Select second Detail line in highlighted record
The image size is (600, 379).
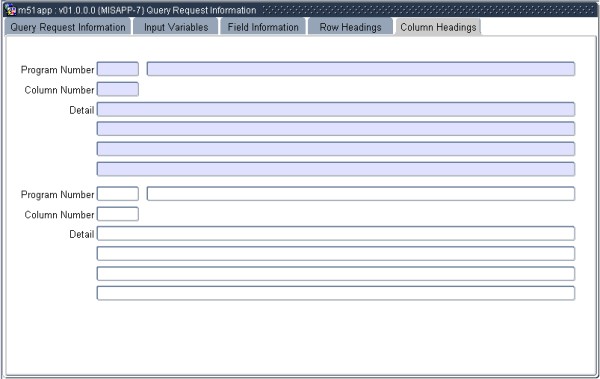336,129
